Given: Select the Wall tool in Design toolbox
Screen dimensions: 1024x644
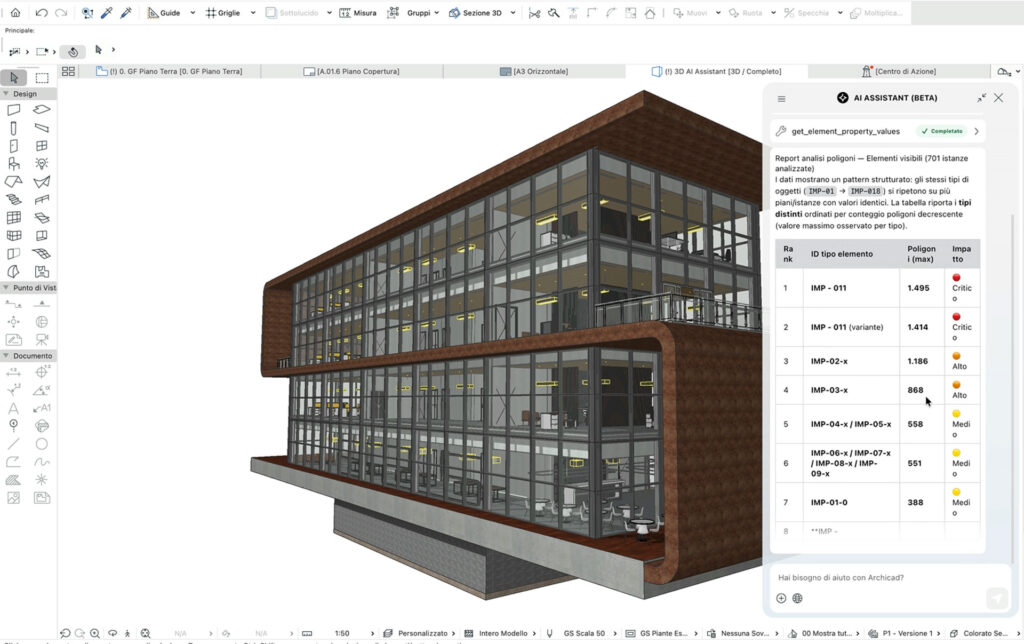Looking at the screenshot, I should [14, 110].
